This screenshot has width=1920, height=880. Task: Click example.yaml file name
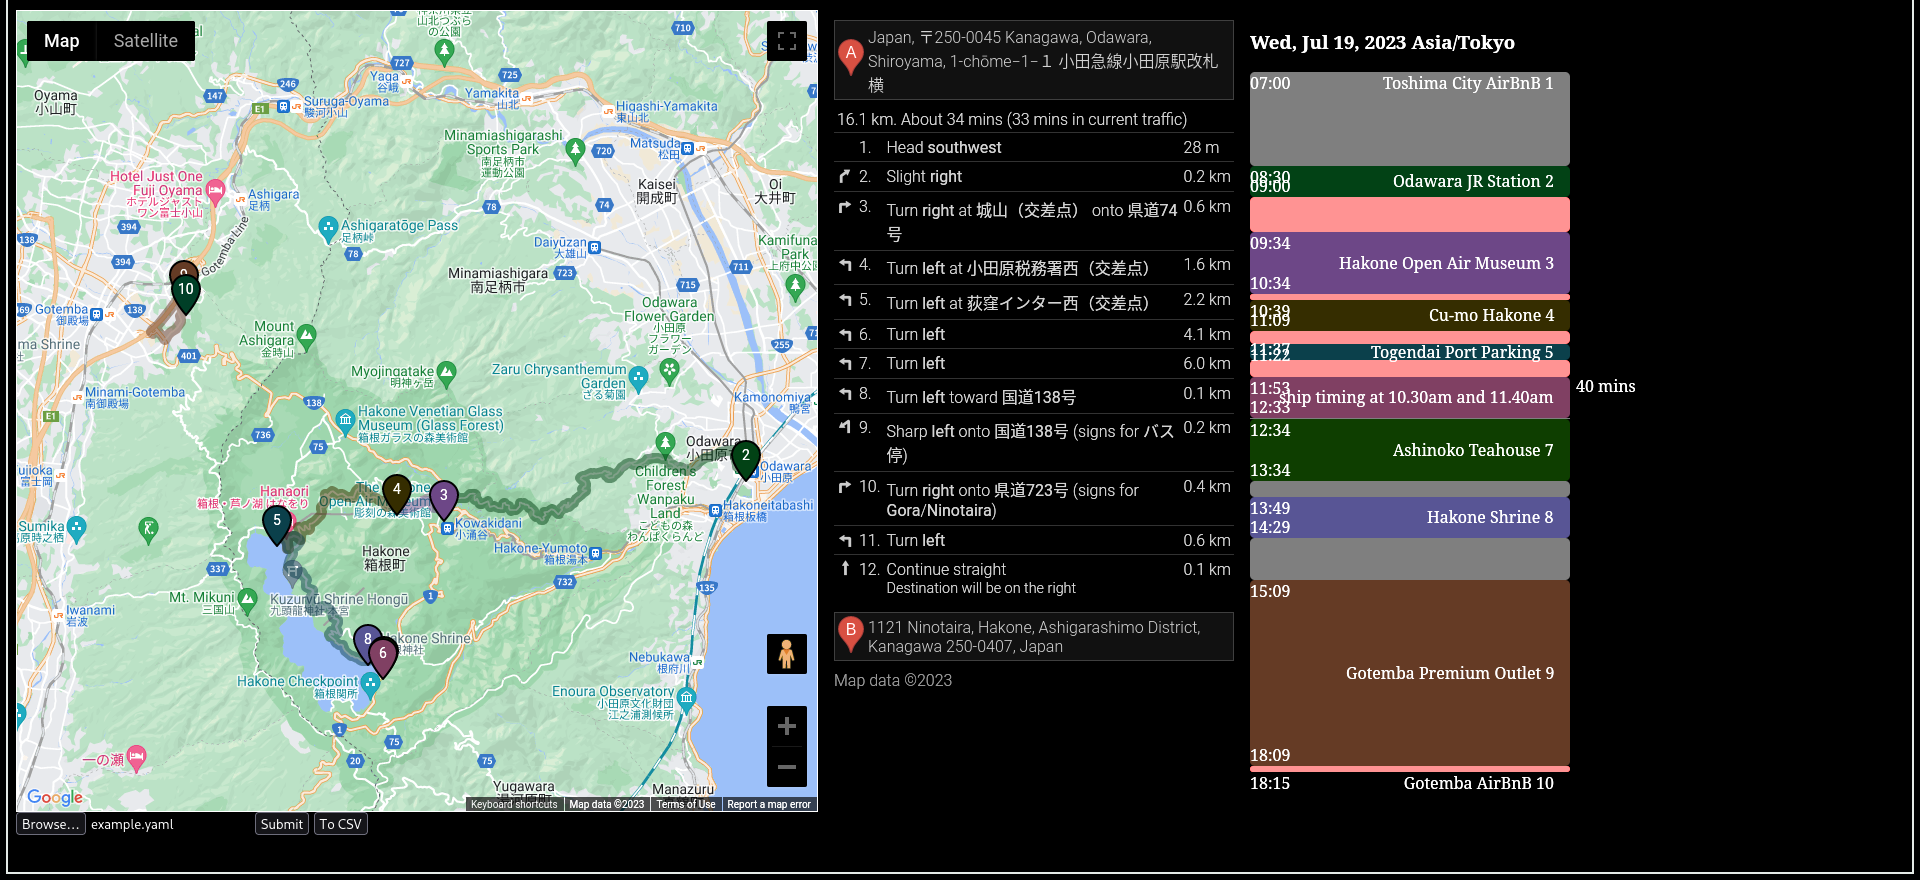point(132,824)
